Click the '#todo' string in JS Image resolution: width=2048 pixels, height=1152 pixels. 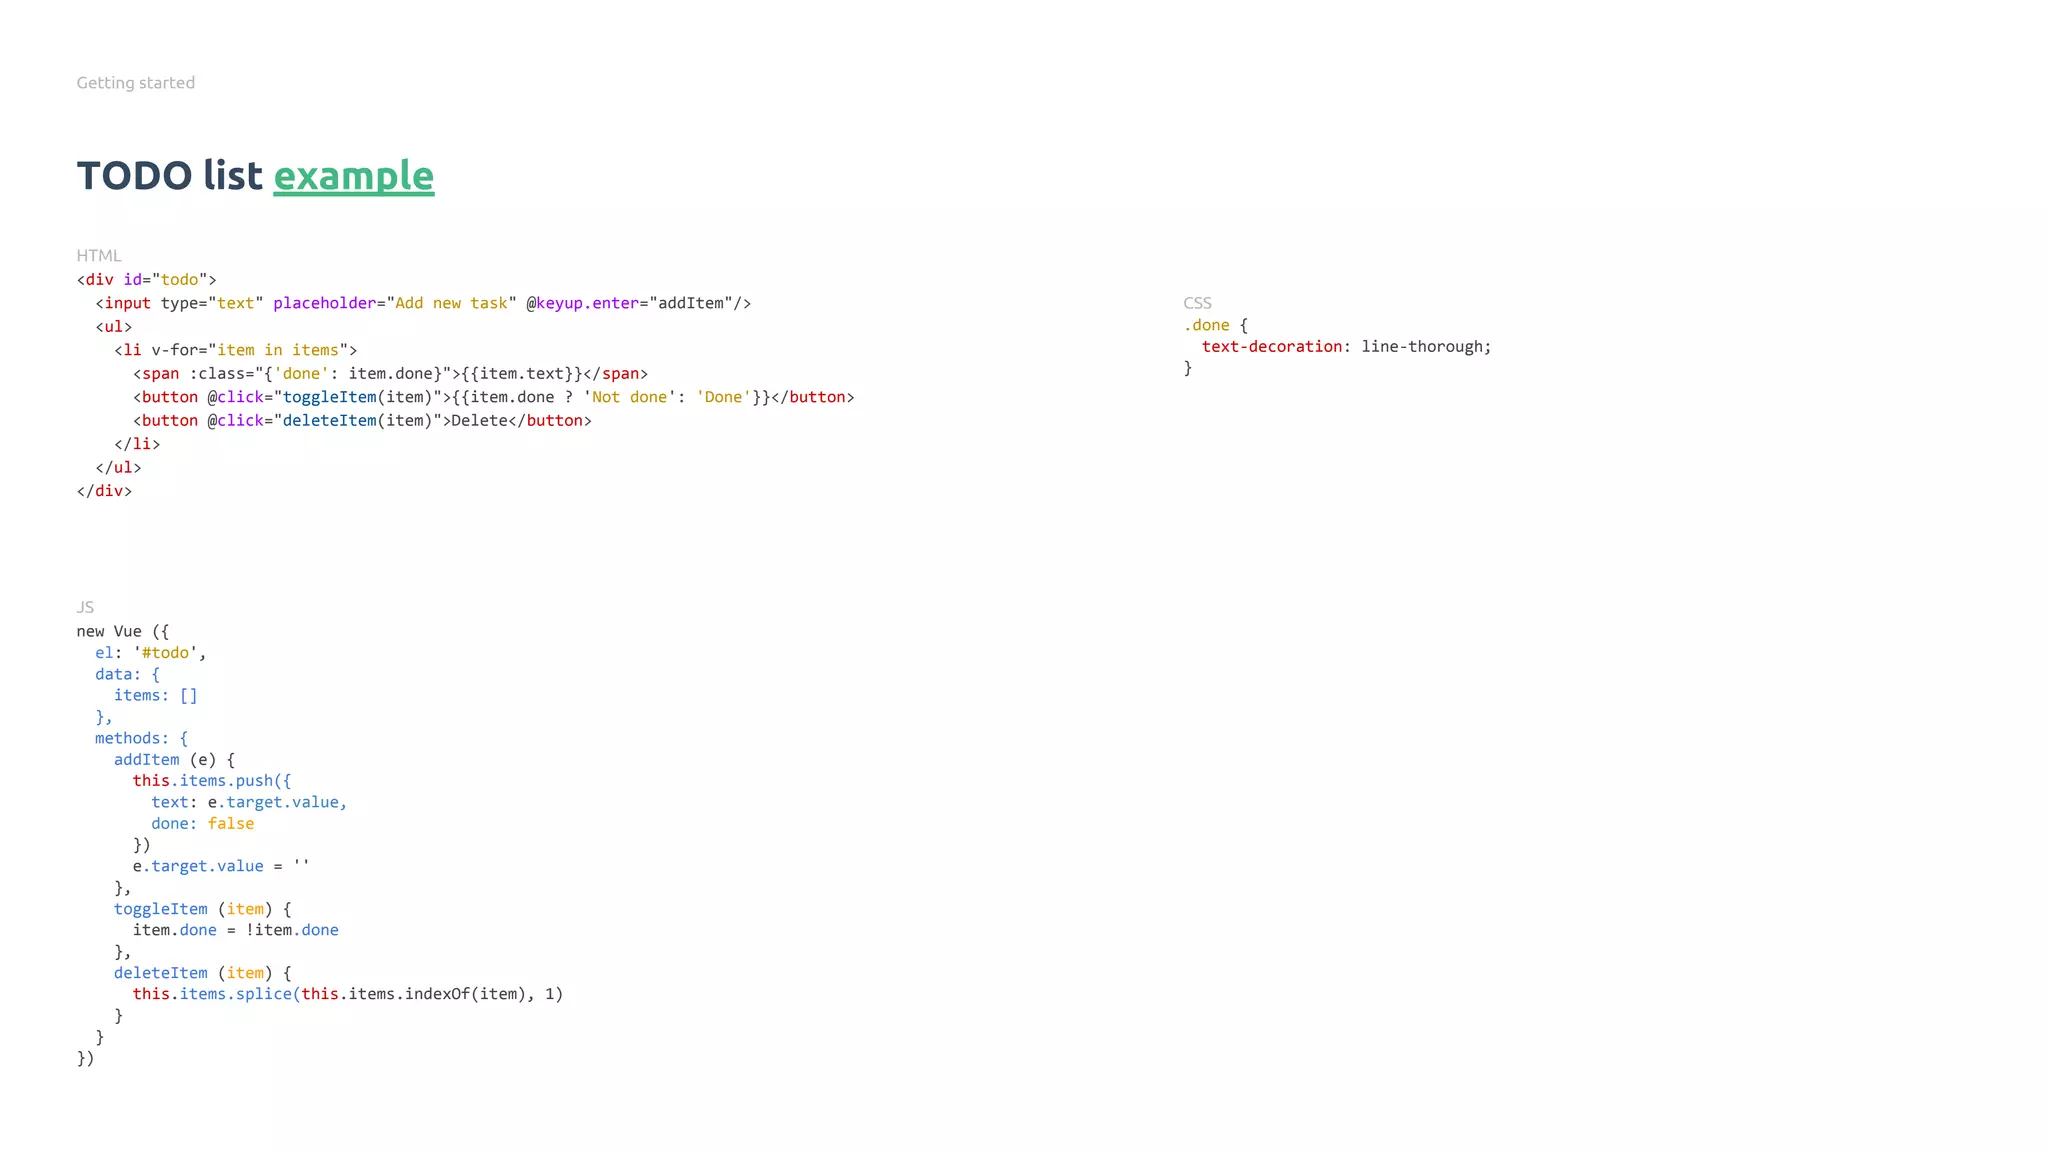coord(165,653)
